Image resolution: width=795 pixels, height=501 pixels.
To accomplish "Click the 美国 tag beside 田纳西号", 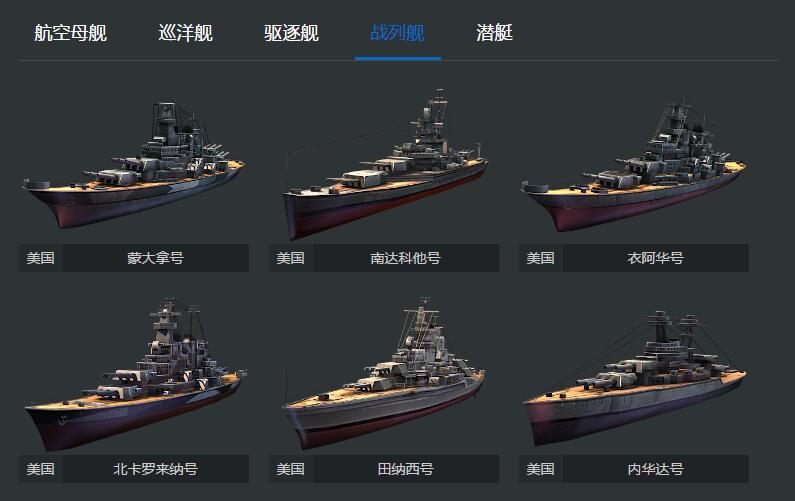I will click(291, 469).
